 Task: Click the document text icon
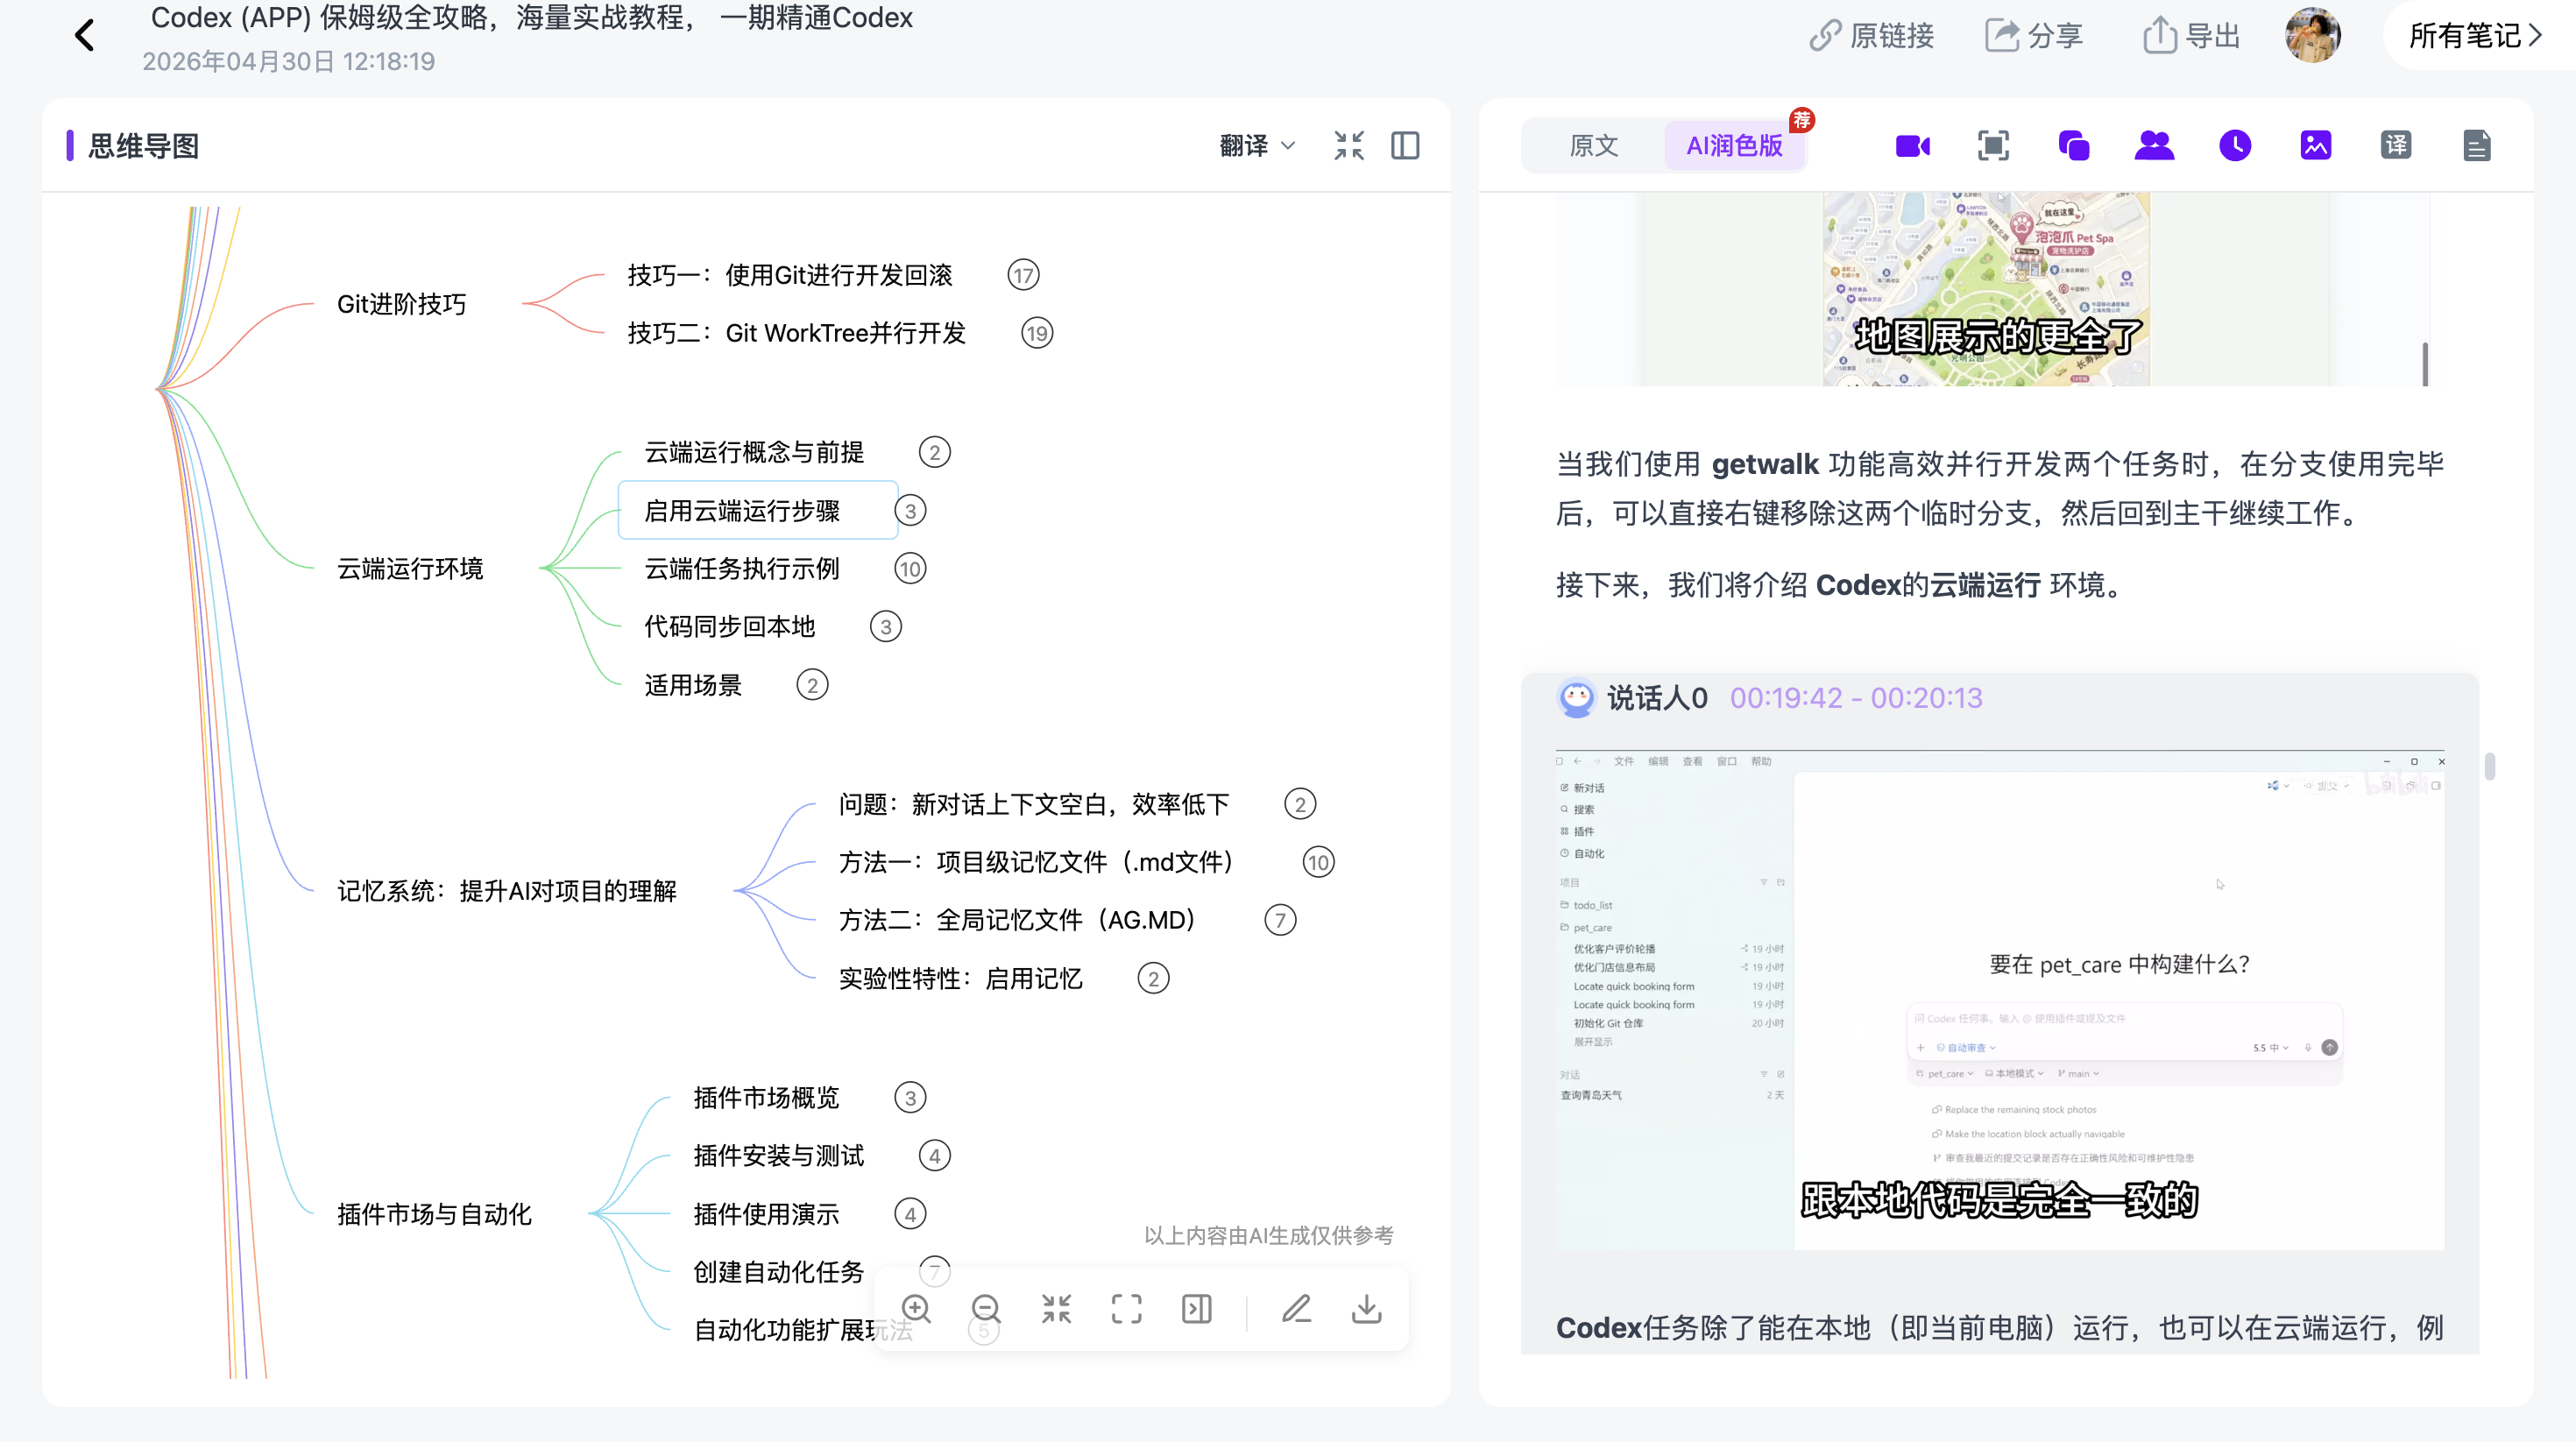2477,146
